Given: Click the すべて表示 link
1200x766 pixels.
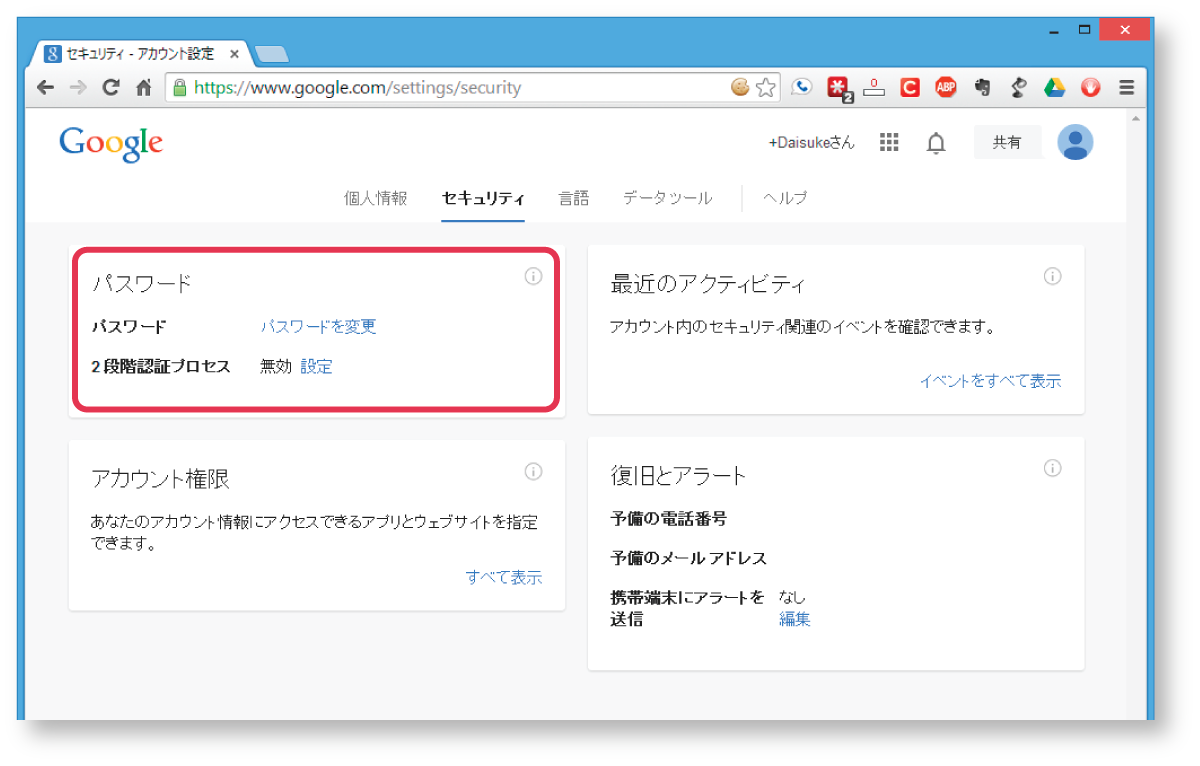Looking at the screenshot, I should click(x=504, y=577).
